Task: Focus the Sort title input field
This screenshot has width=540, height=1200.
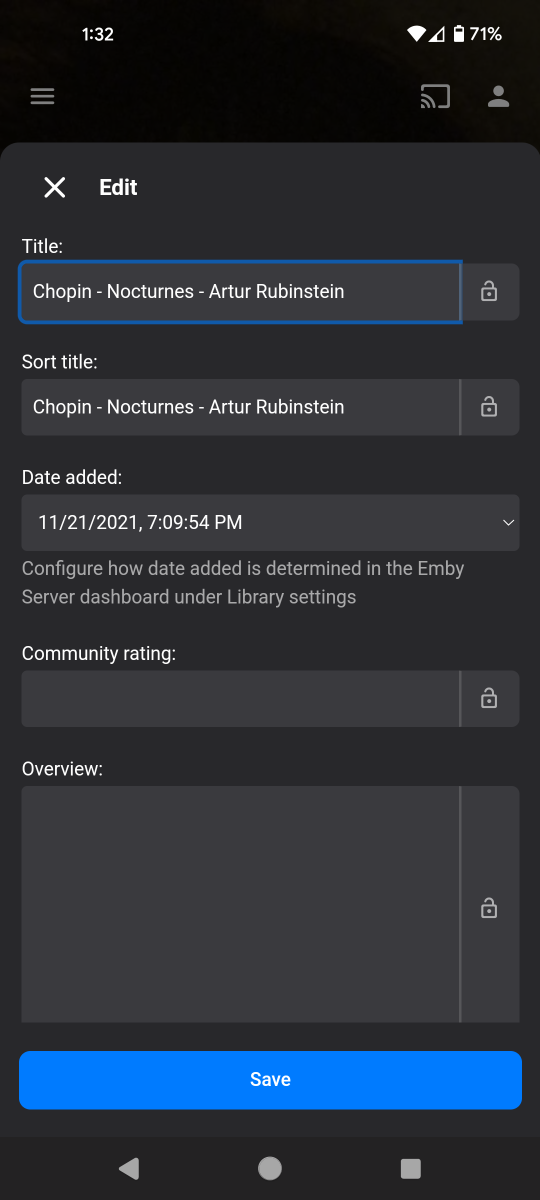Action: (240, 407)
